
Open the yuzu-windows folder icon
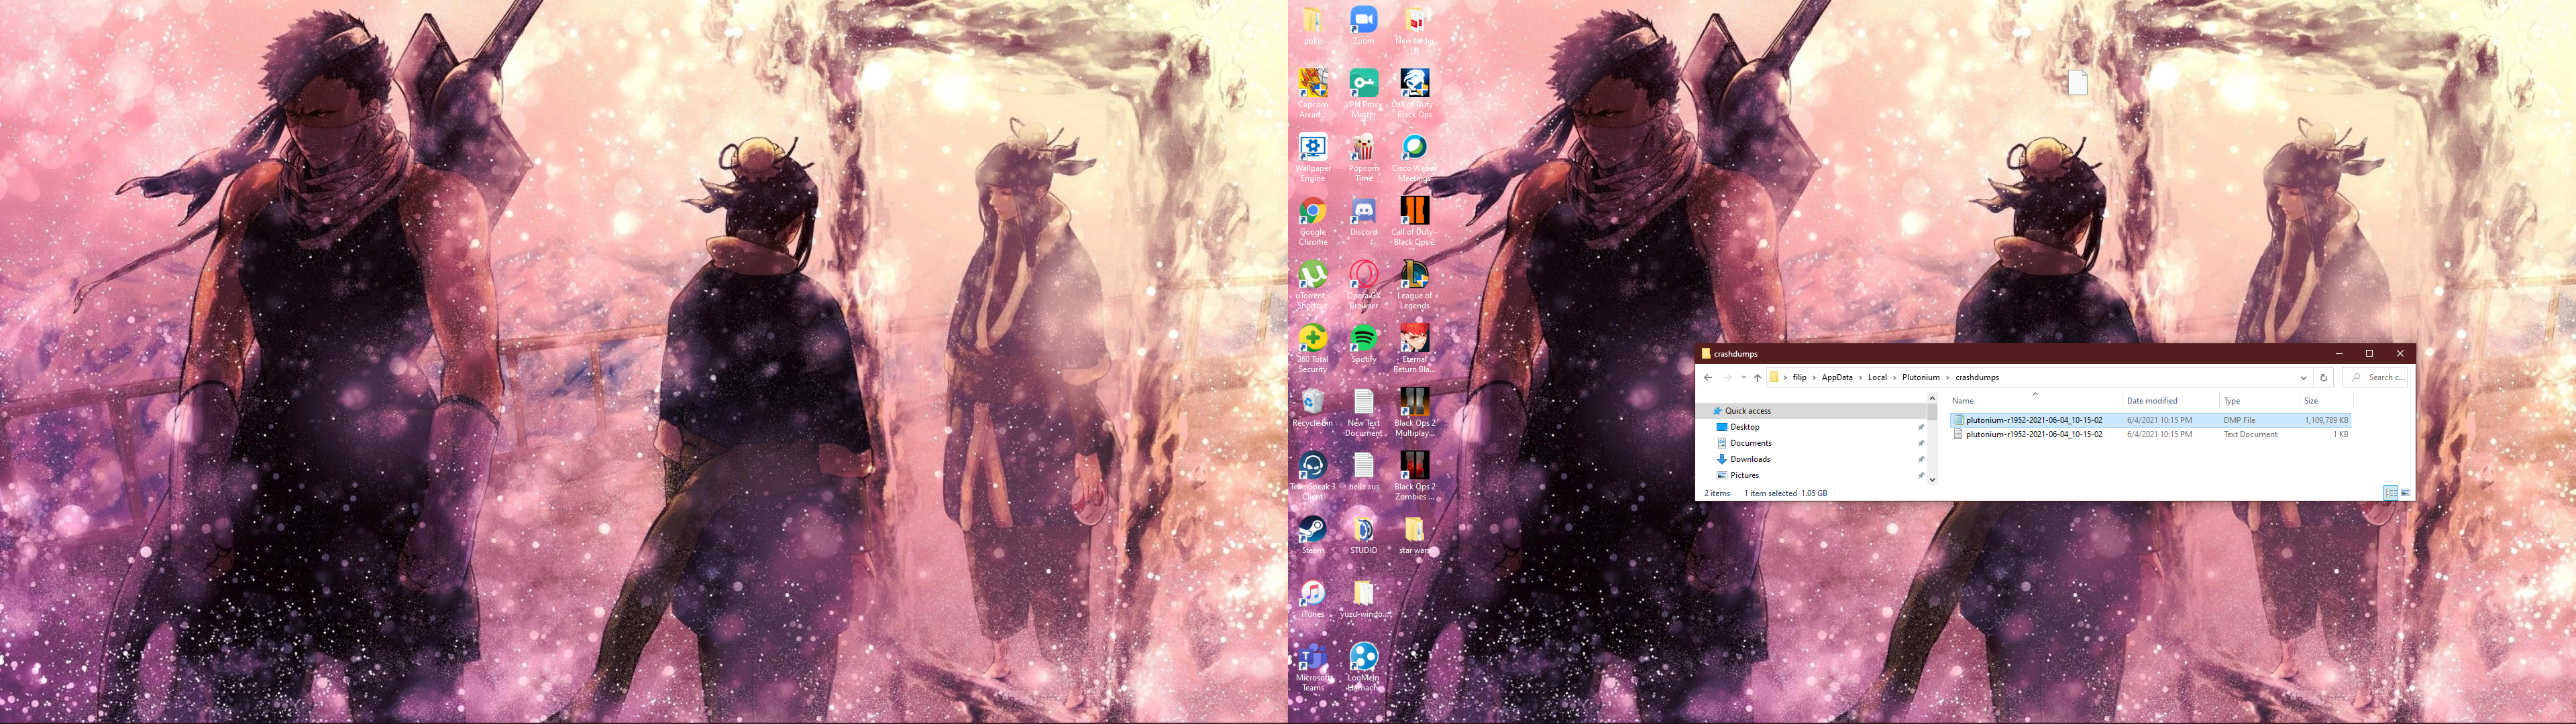[1363, 599]
